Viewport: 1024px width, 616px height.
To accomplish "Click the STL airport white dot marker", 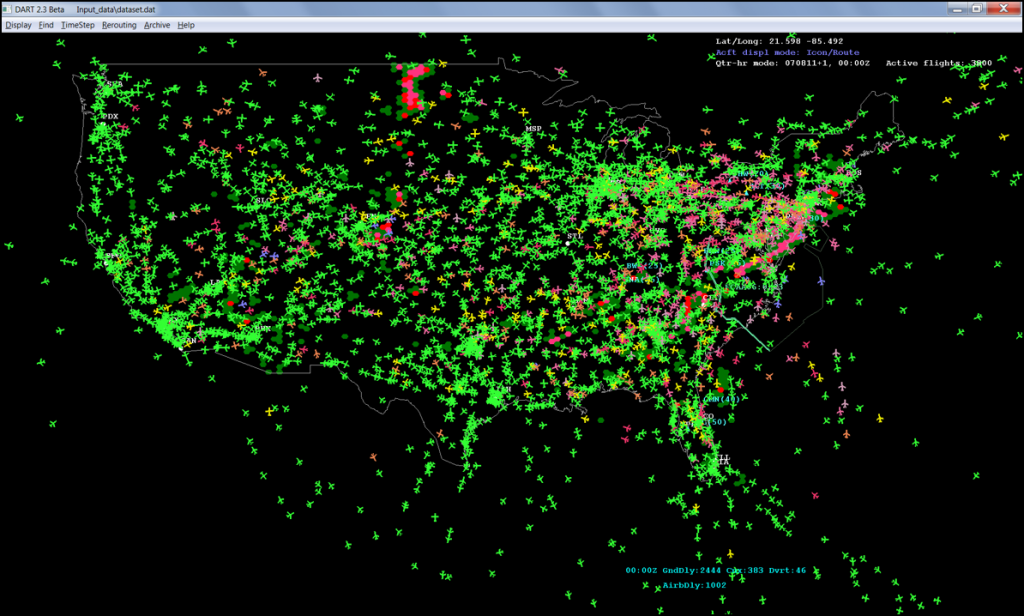I will [568, 243].
